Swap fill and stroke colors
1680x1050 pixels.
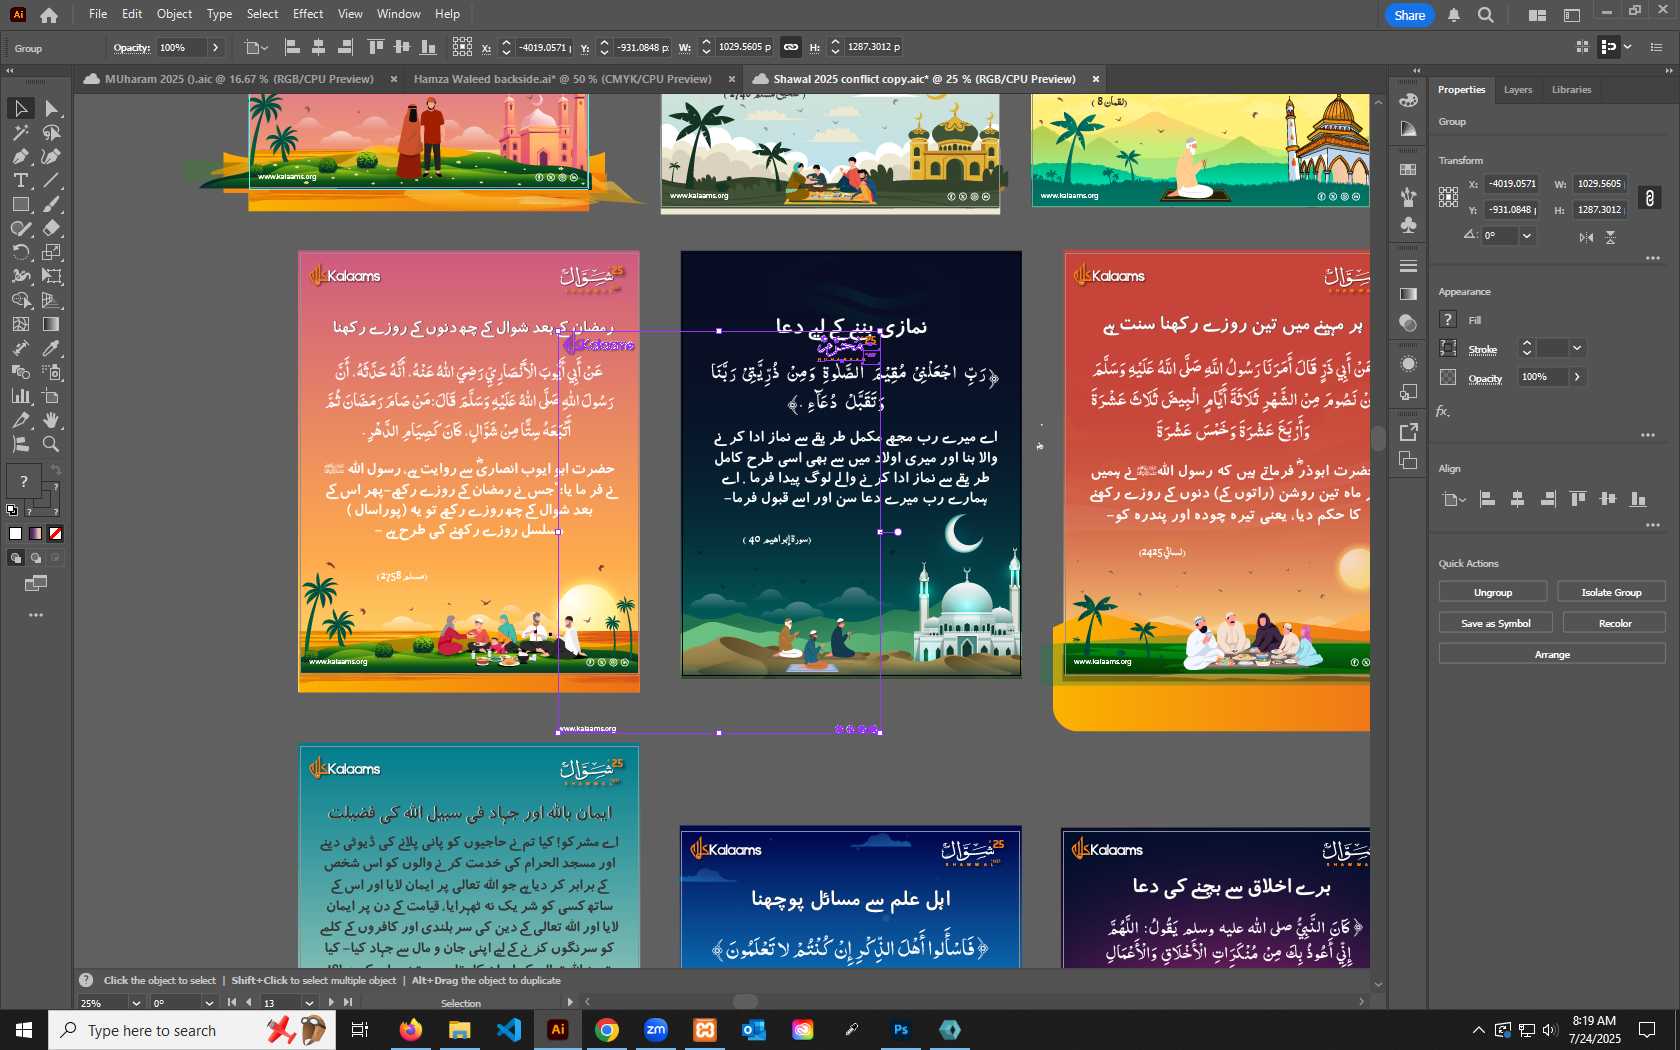pos(56,470)
